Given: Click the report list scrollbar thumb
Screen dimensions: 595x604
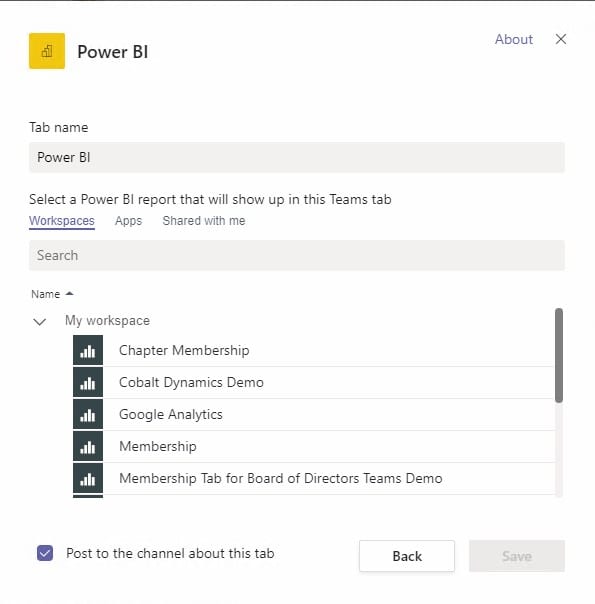Looking at the screenshot, I should click(559, 355).
